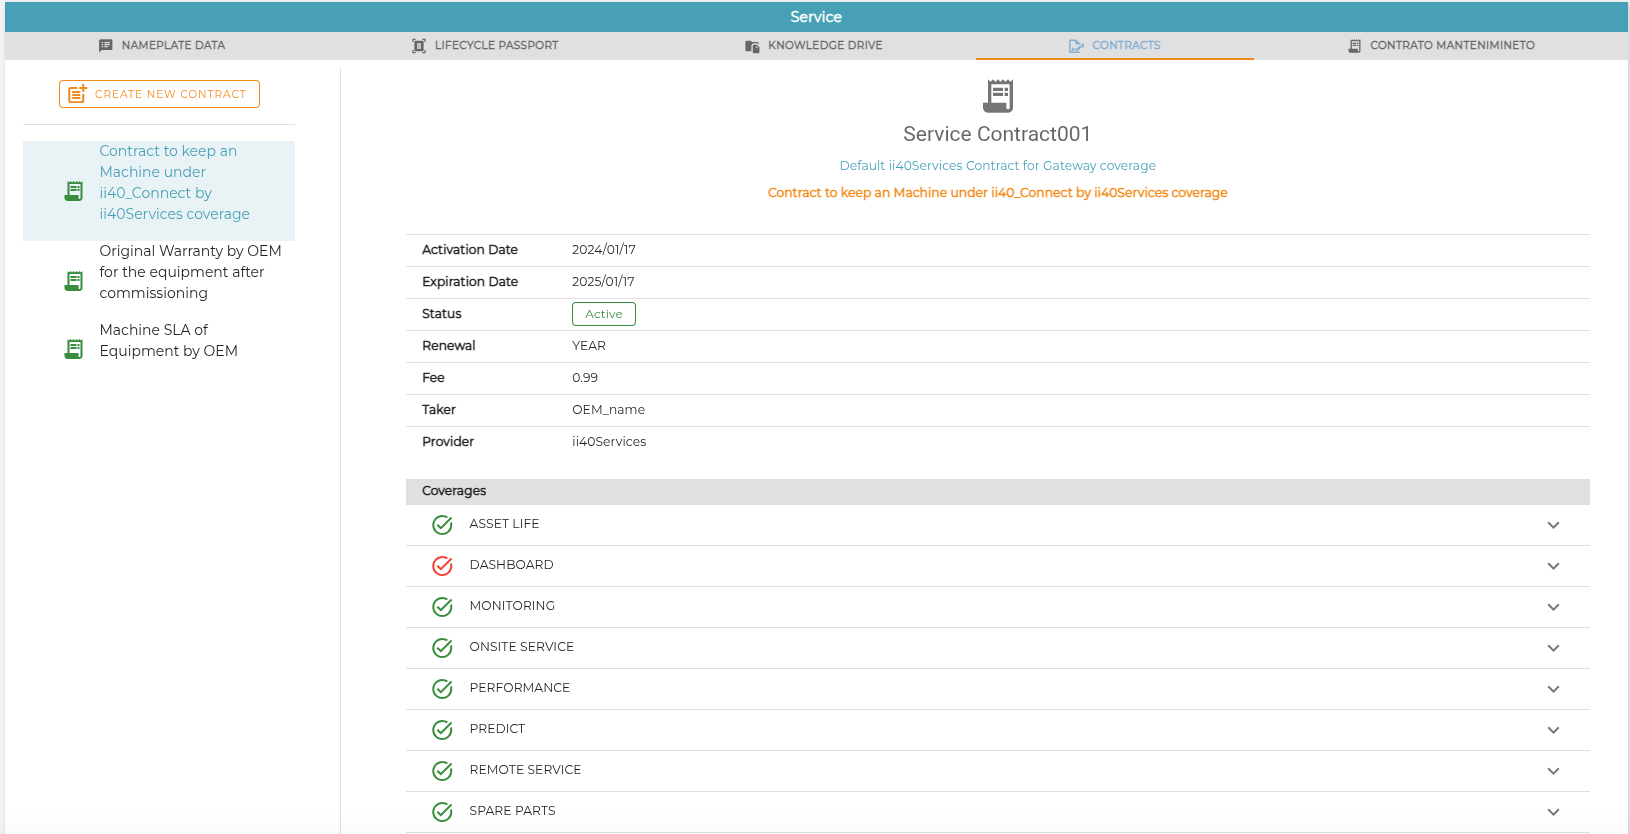Toggle the red Dashboard coverage check icon

pos(442,566)
